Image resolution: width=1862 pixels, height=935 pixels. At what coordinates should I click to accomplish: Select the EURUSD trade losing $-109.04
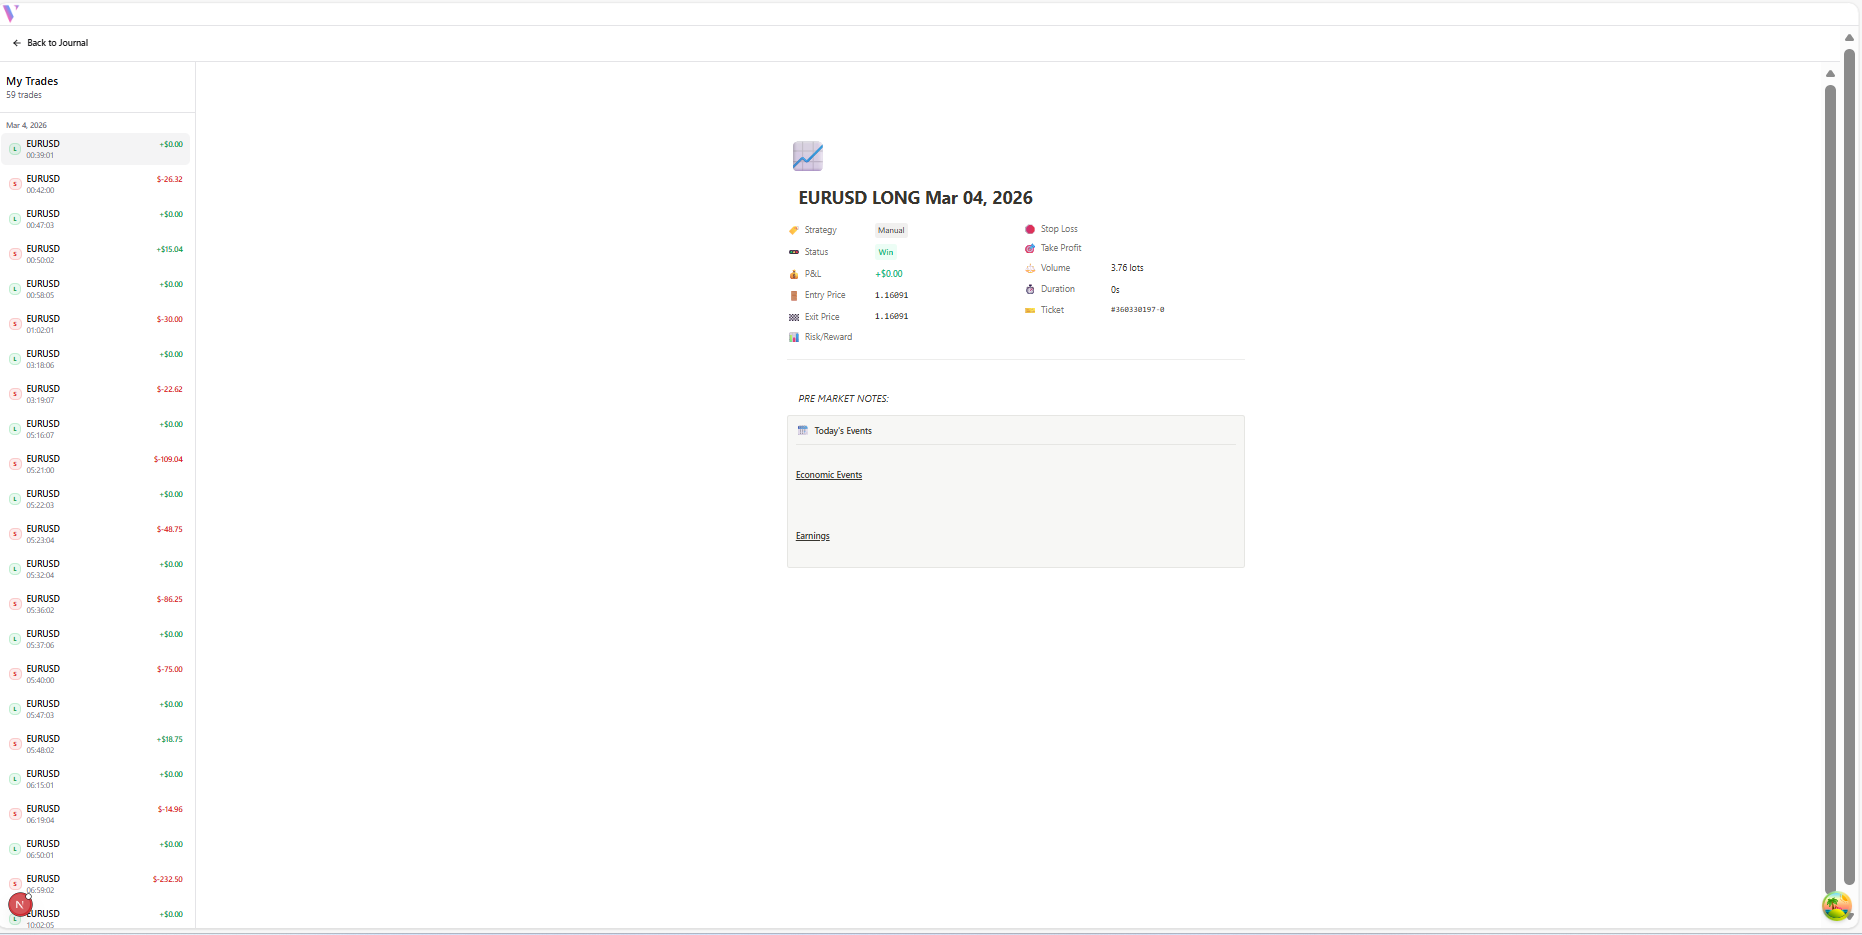(95, 464)
